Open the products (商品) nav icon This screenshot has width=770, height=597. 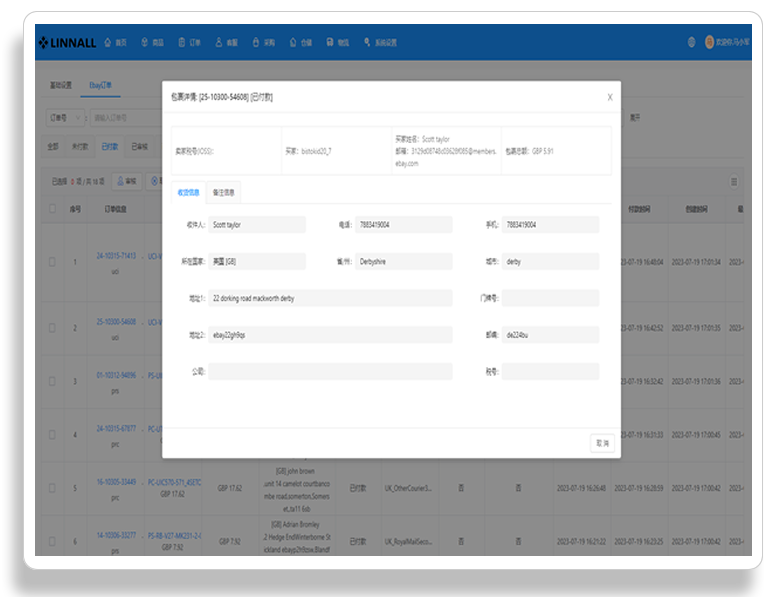pyautogui.click(x=144, y=43)
